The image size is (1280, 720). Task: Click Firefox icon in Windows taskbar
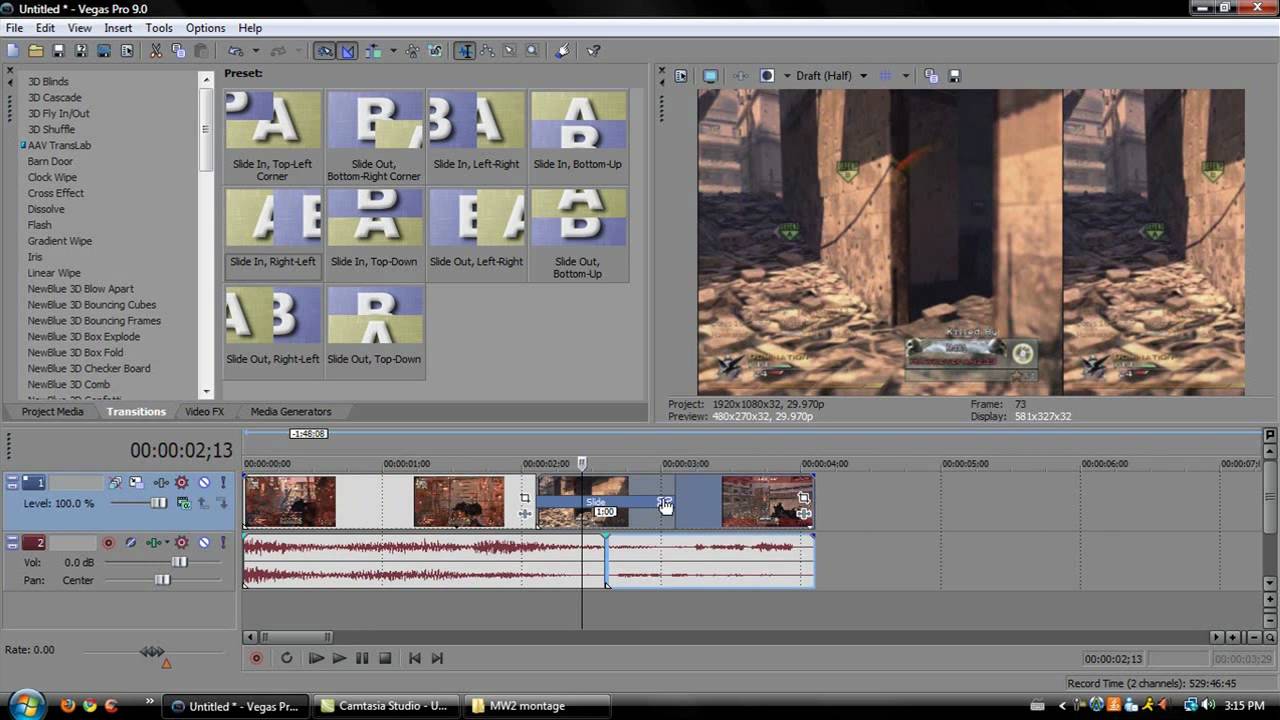point(67,705)
